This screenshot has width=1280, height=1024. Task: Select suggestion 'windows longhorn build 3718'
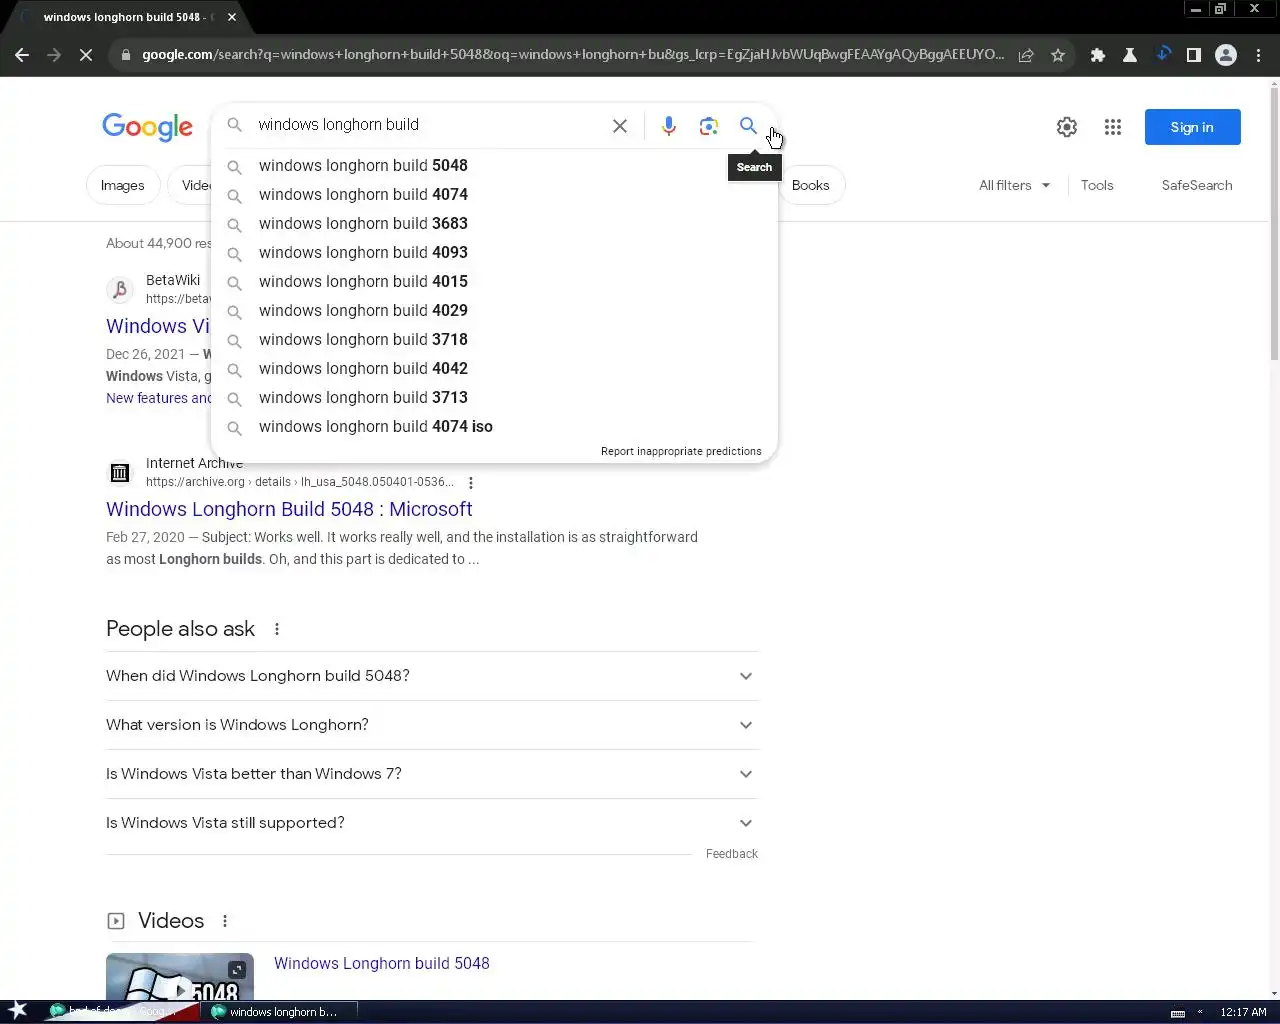tap(494, 340)
